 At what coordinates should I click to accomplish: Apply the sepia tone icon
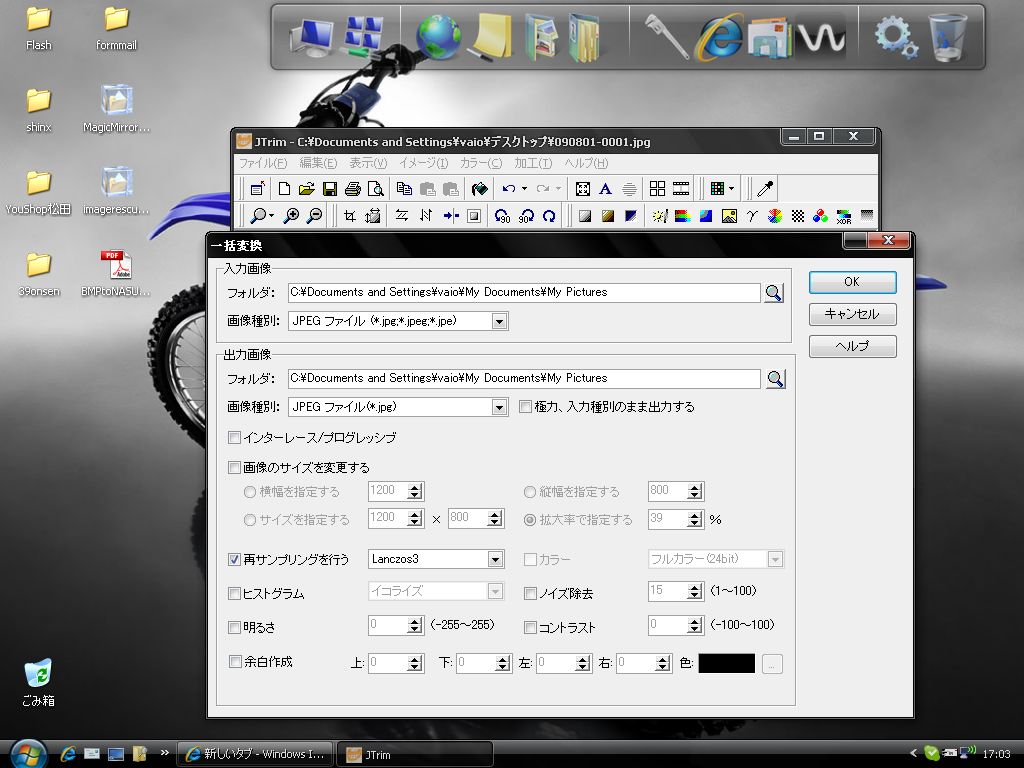tap(608, 216)
